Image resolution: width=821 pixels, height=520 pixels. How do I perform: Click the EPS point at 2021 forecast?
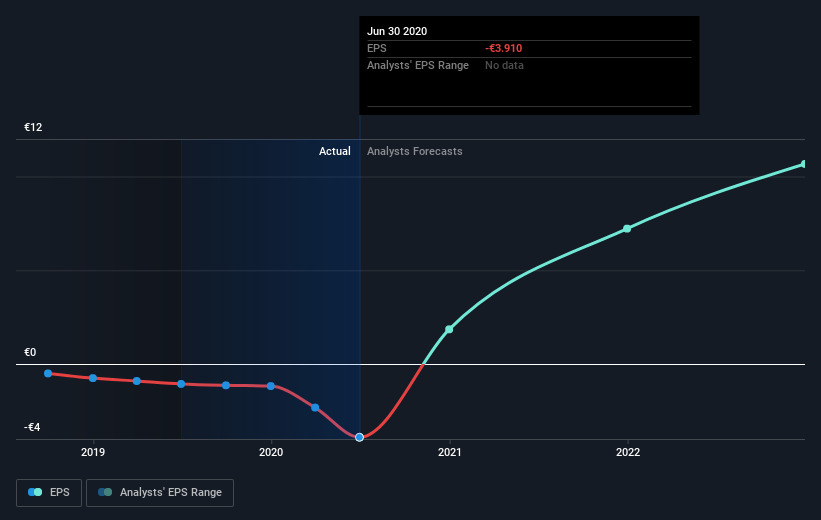[449, 329]
